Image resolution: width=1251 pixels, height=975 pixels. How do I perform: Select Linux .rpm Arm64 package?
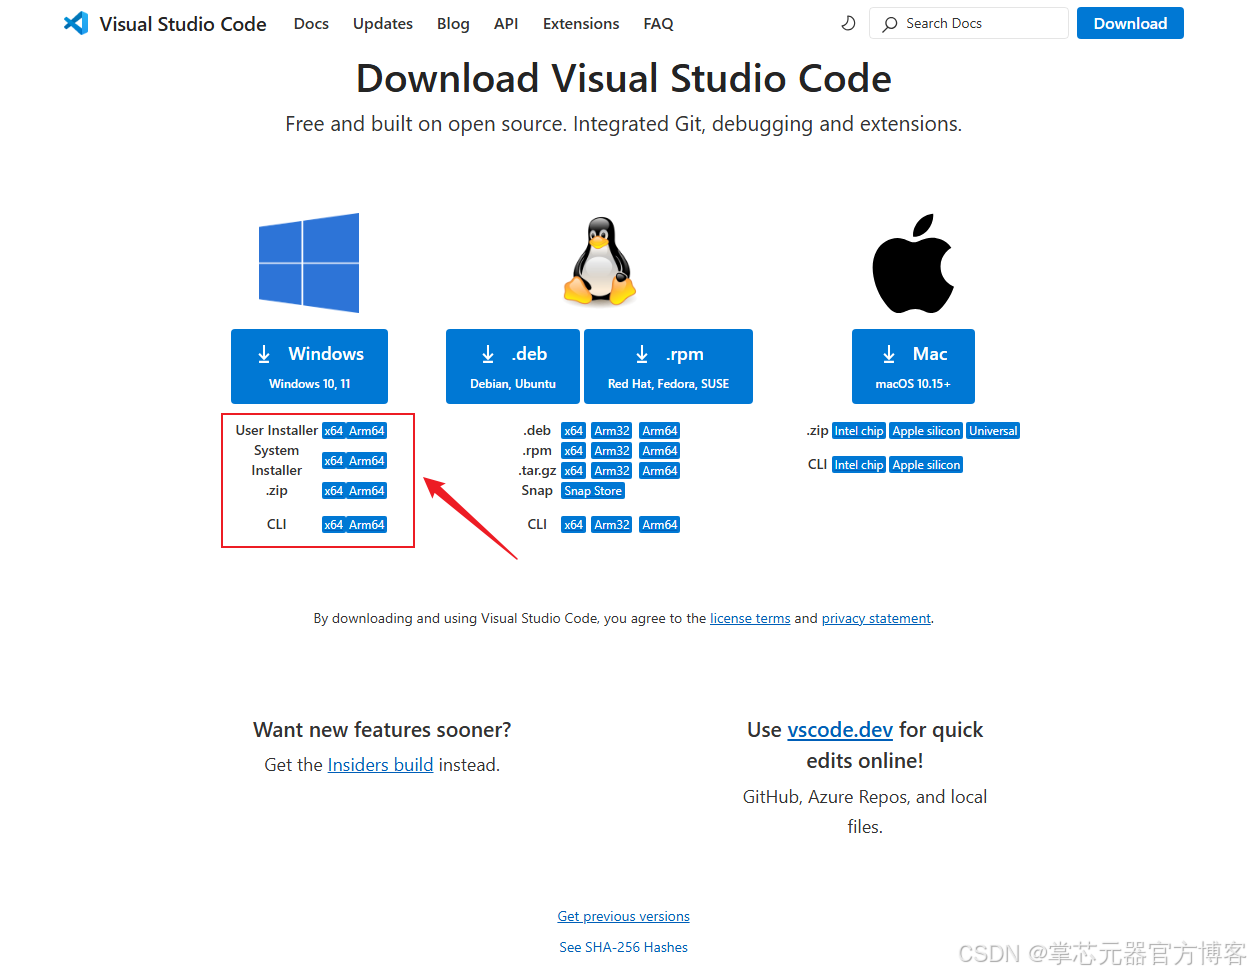(x=660, y=451)
